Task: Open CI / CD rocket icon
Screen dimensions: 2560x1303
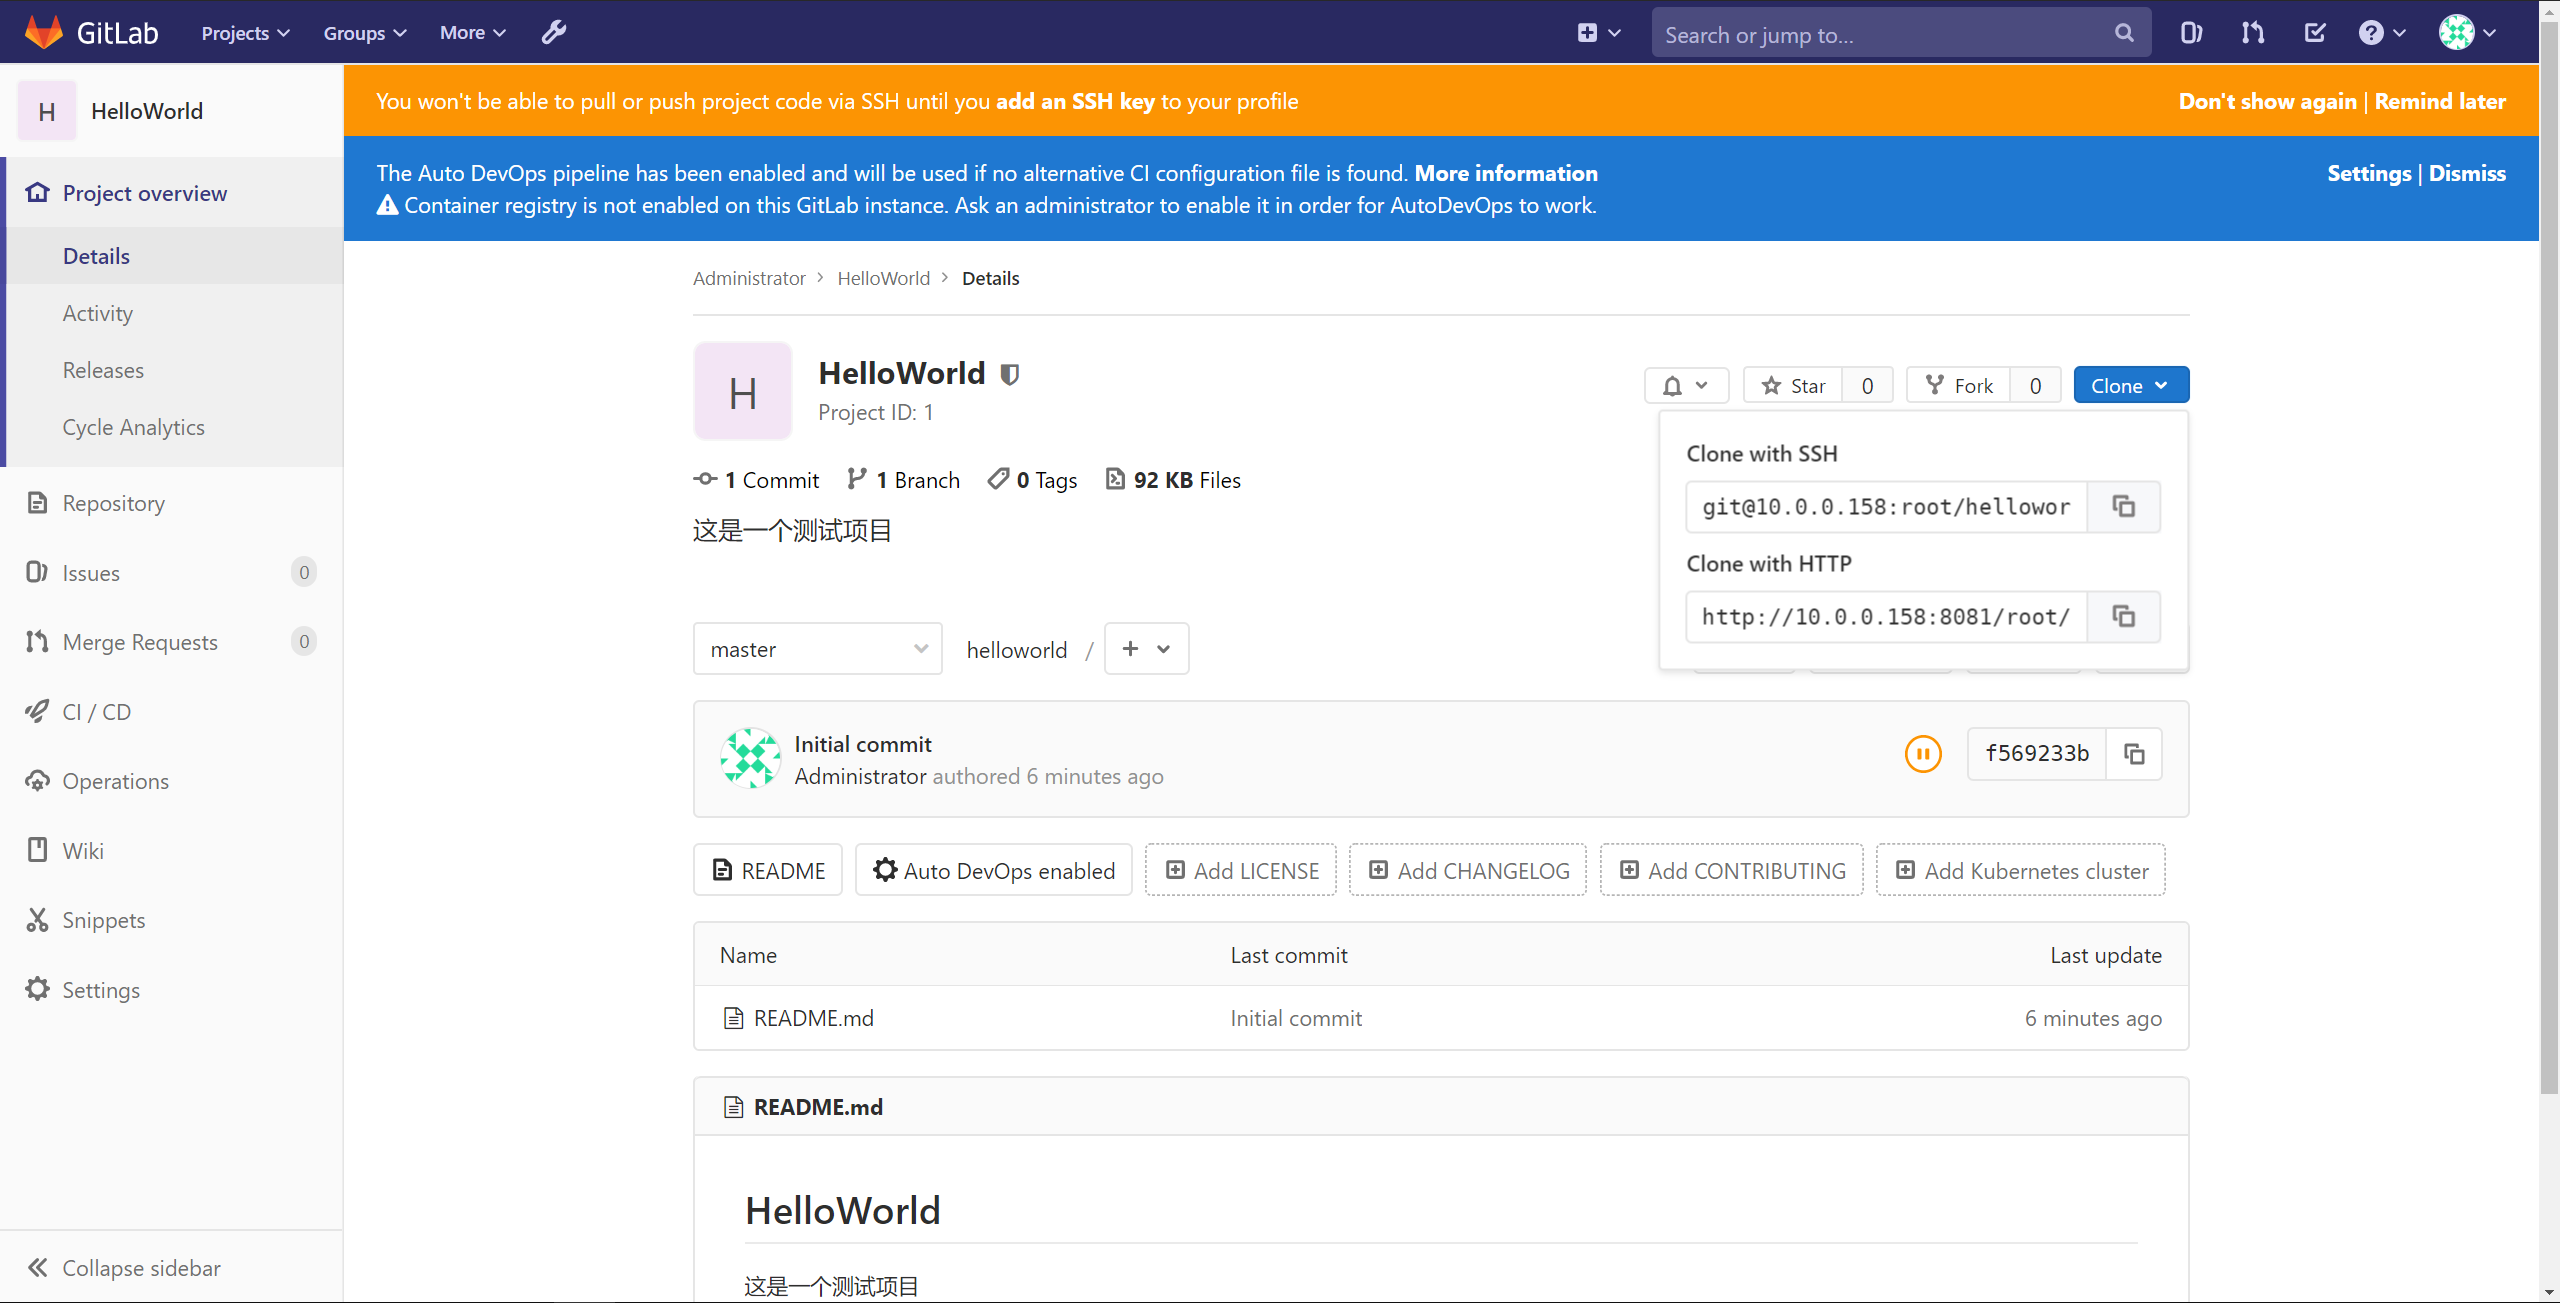Action: [37, 712]
